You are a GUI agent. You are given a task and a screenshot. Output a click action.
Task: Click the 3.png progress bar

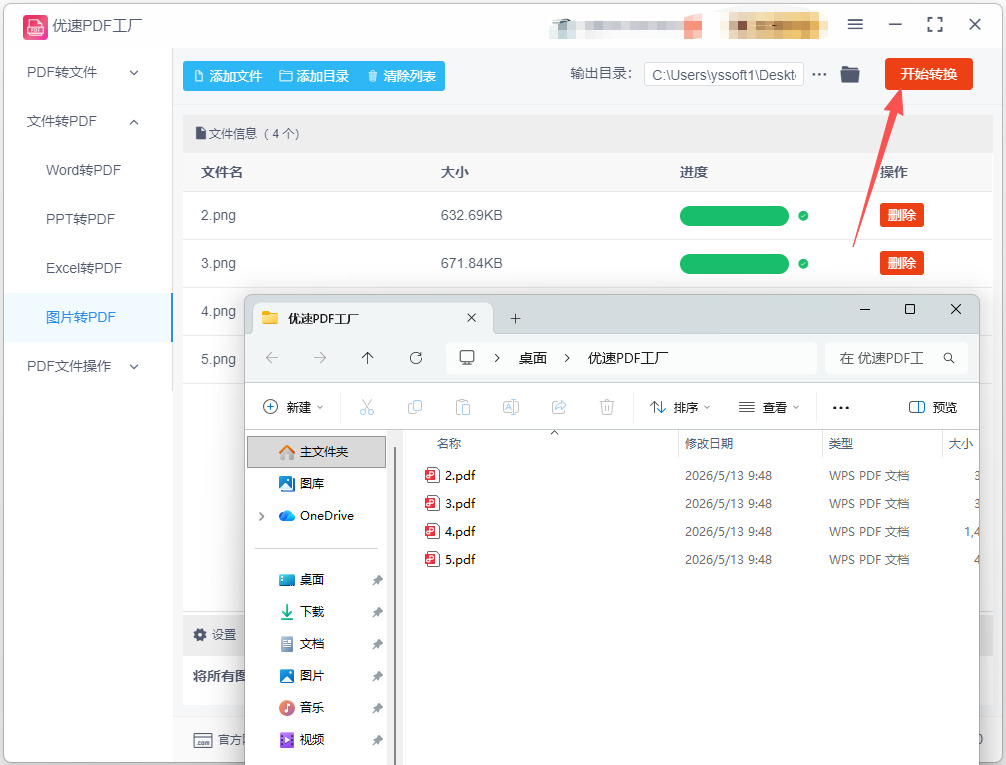[734, 264]
